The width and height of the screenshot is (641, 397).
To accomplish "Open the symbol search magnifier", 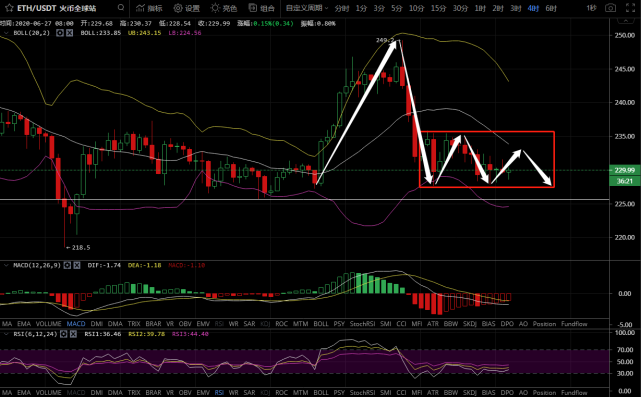I will click(x=121, y=7).
